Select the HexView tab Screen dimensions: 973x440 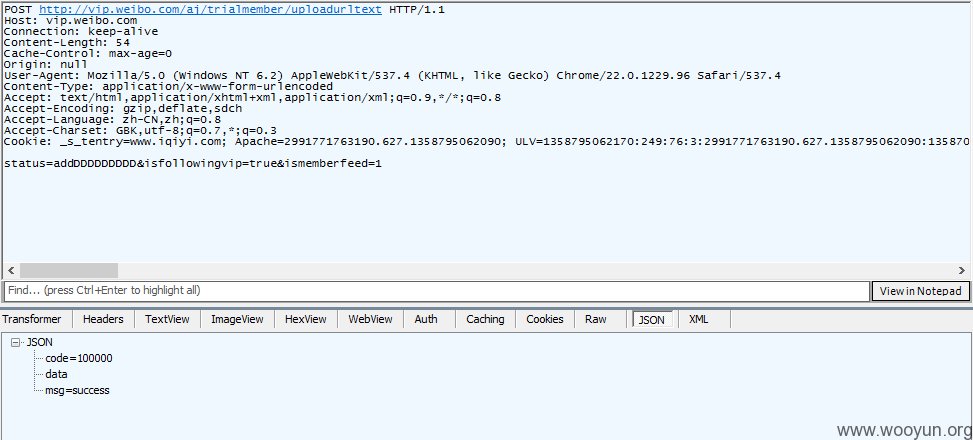[x=305, y=319]
